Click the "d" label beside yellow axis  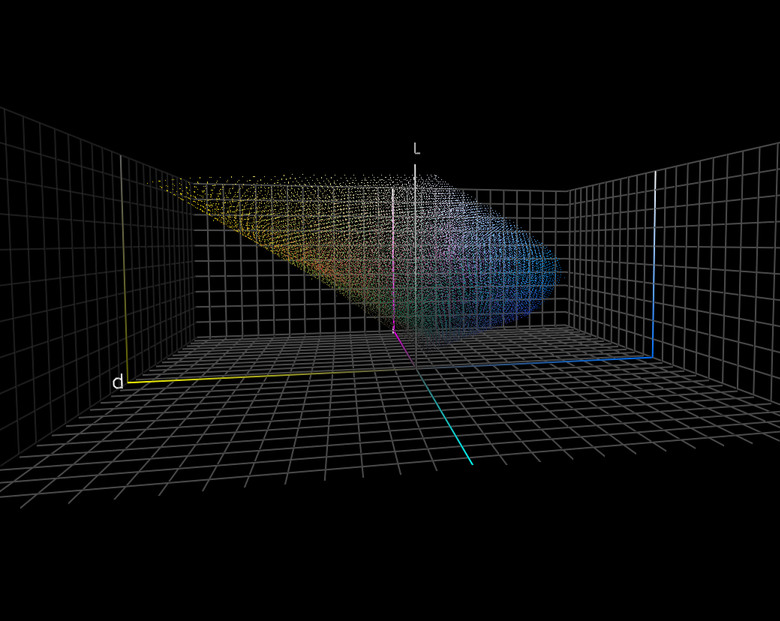coord(117,382)
